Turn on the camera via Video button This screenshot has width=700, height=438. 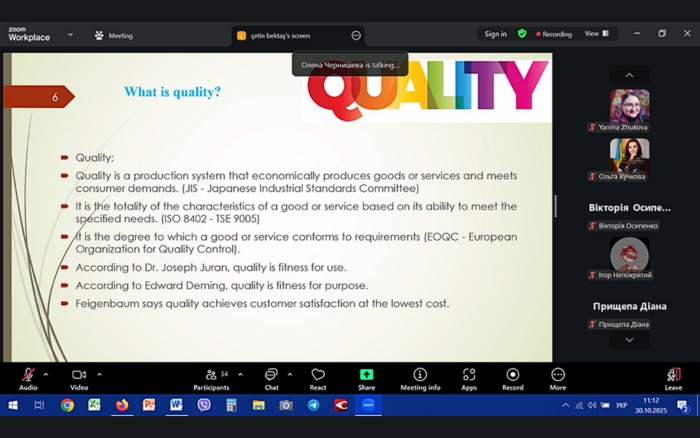click(79, 376)
